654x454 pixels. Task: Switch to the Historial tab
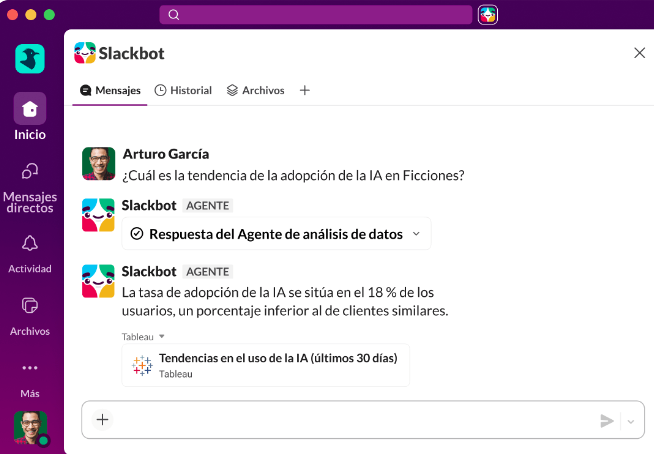(x=183, y=90)
